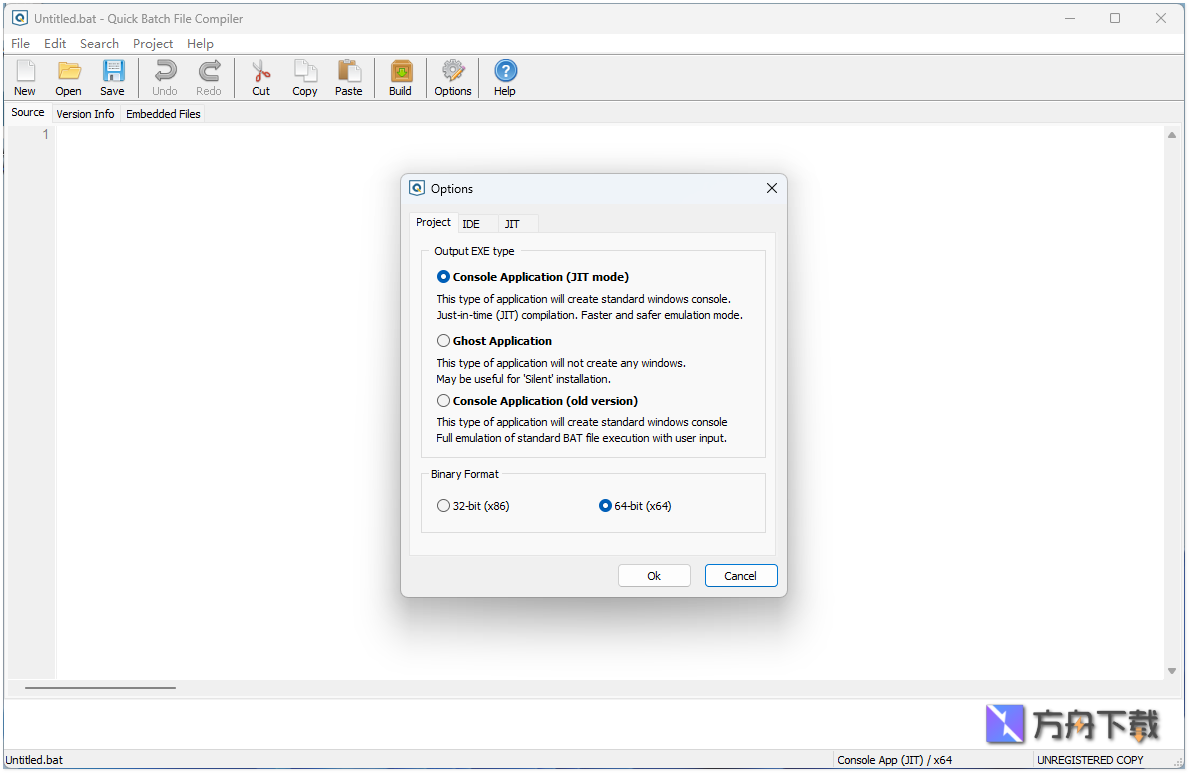Create a new file with the New icon
The image size is (1189, 773).
[24, 77]
